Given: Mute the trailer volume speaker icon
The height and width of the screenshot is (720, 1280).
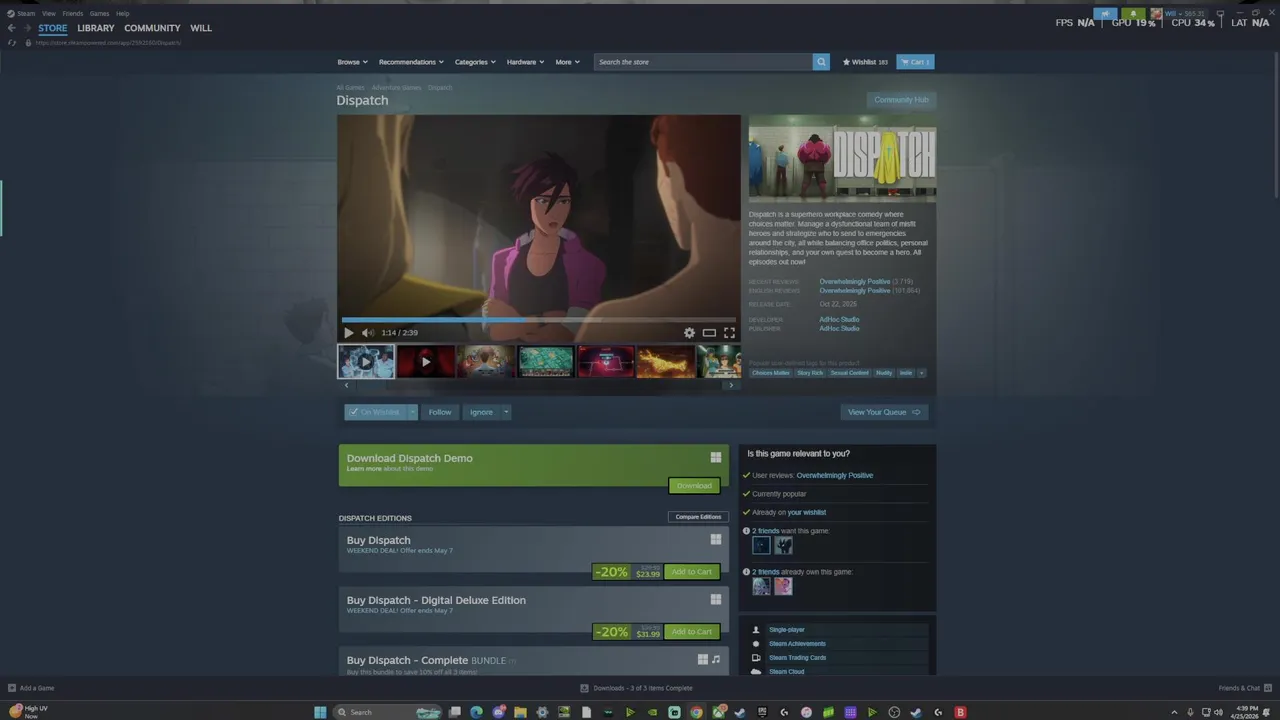Looking at the screenshot, I should [367, 333].
